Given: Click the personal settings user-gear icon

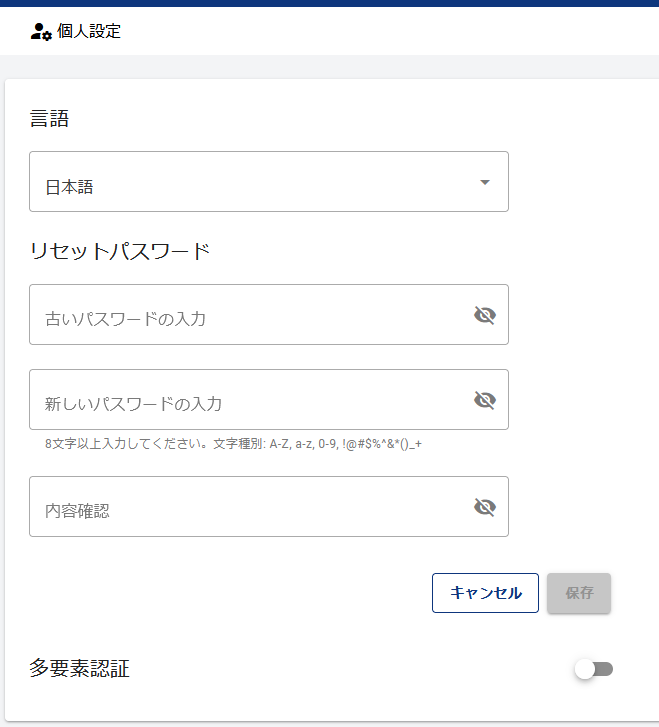Looking at the screenshot, I should (x=41, y=31).
